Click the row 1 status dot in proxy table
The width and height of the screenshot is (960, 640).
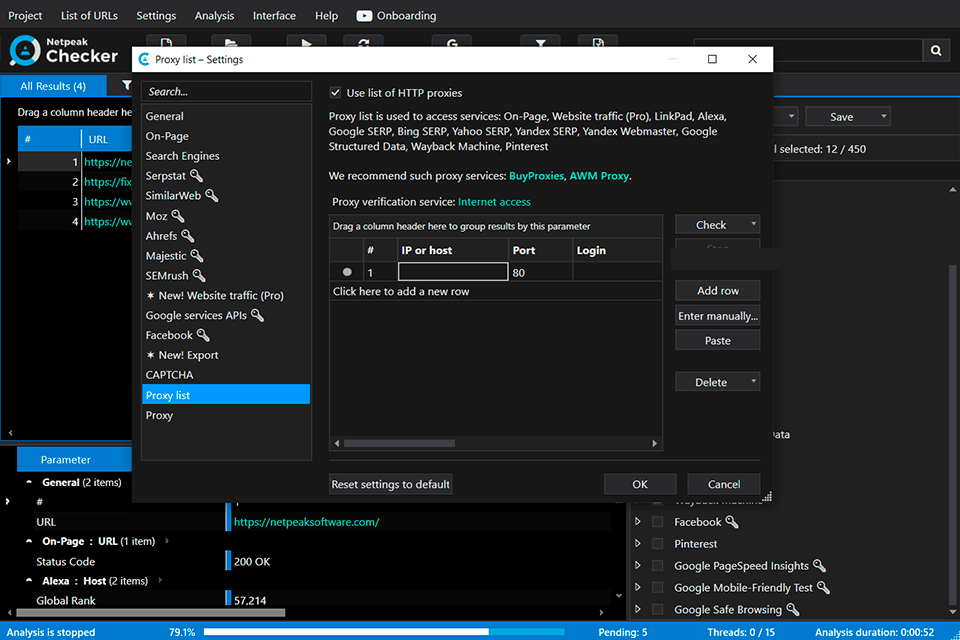pos(347,272)
